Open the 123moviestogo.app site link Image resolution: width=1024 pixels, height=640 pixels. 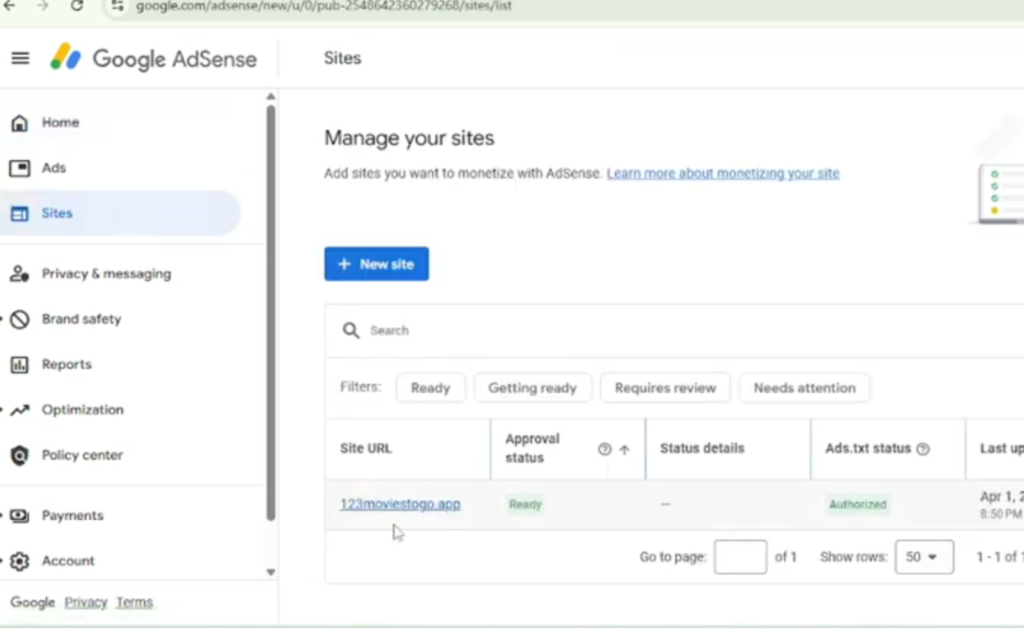(400, 504)
